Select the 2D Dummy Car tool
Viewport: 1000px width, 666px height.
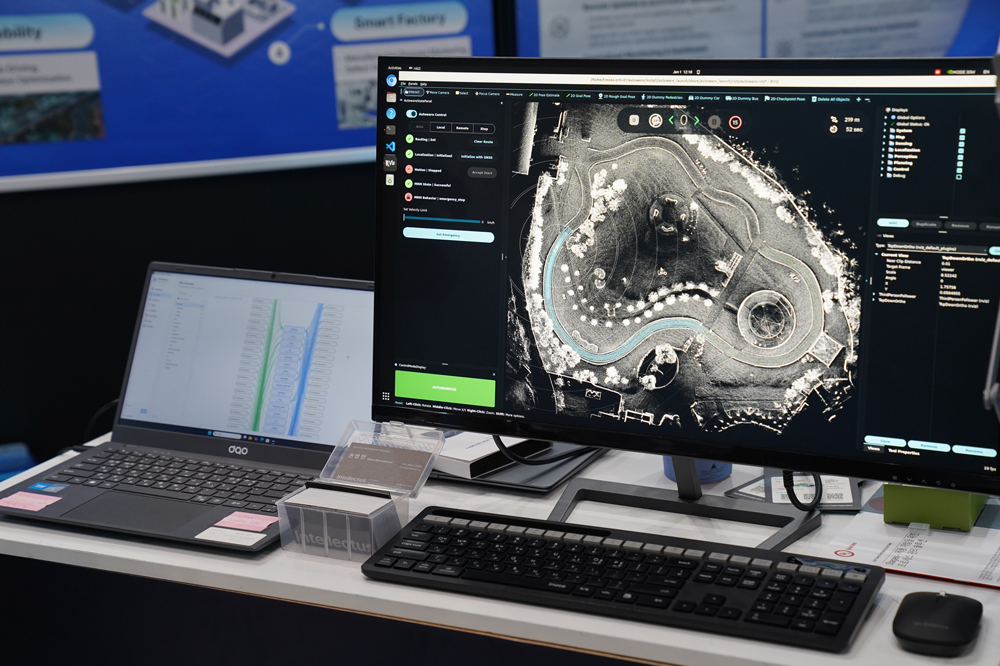coord(705,98)
